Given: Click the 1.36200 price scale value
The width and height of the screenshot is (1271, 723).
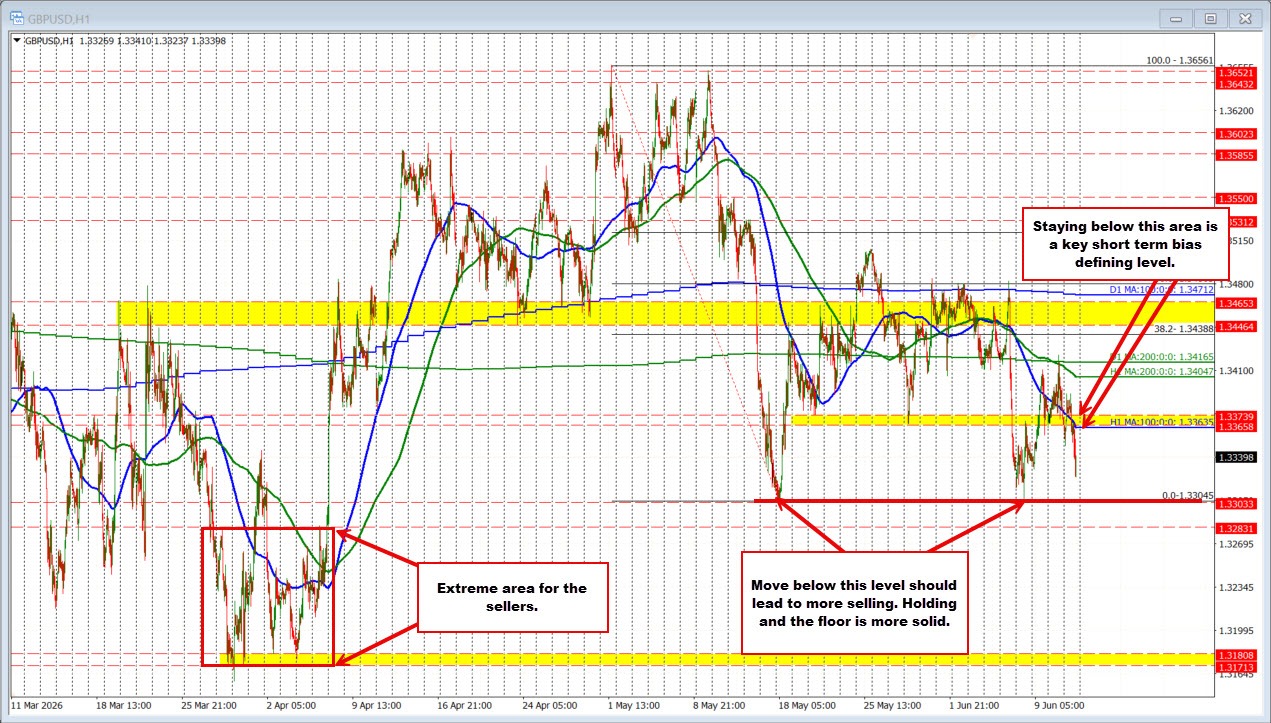Looking at the screenshot, I should tap(1237, 110).
